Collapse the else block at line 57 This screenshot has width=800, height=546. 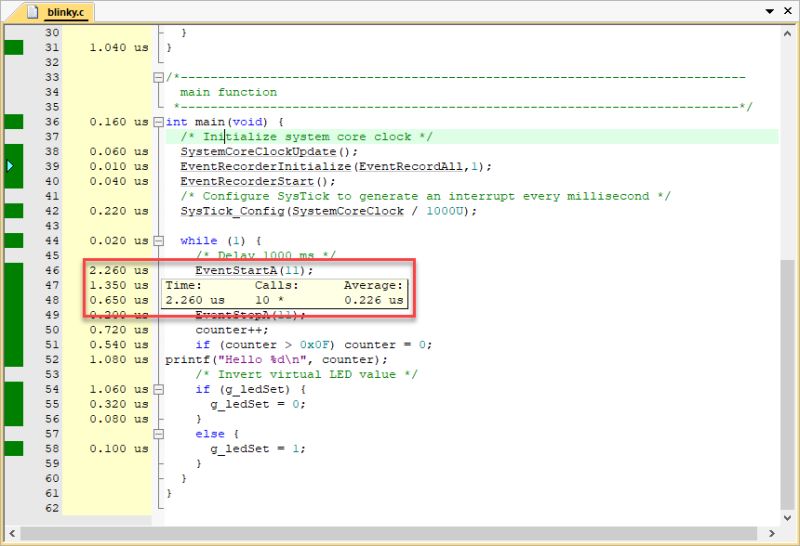159,434
